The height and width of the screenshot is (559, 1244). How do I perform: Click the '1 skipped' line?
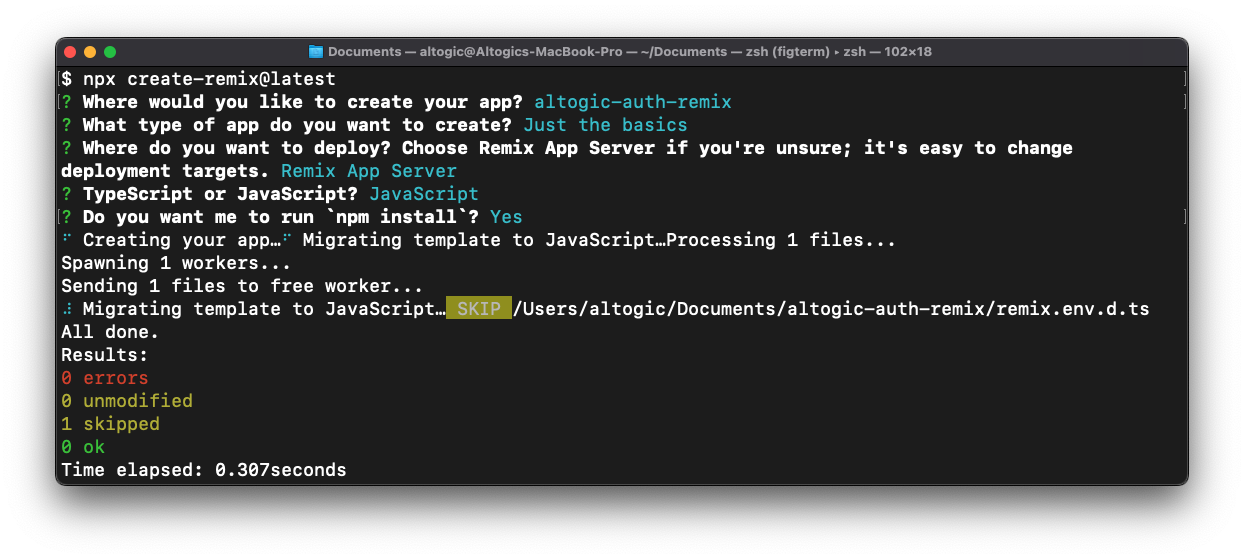(x=110, y=424)
